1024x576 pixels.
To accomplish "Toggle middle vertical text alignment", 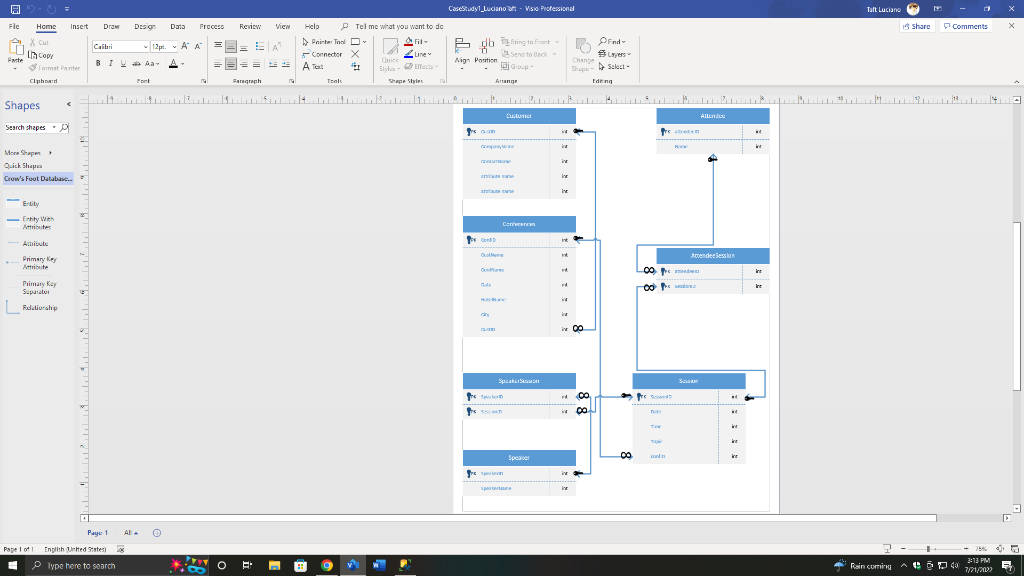I will pos(231,46).
